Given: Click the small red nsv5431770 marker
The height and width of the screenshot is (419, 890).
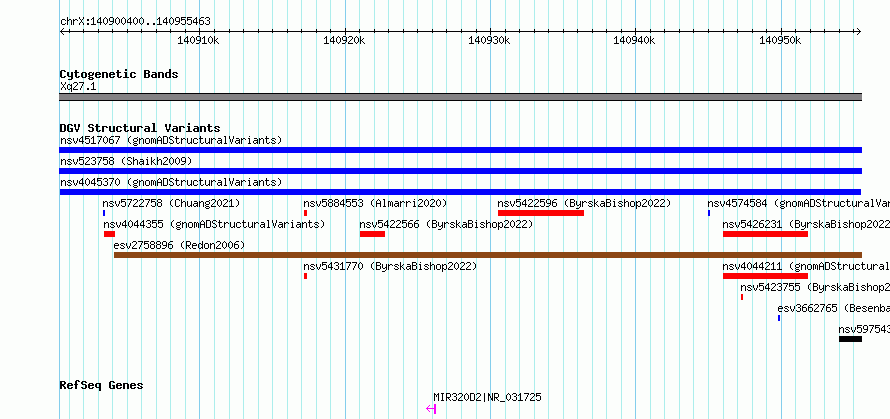Looking at the screenshot, I should point(305,276).
